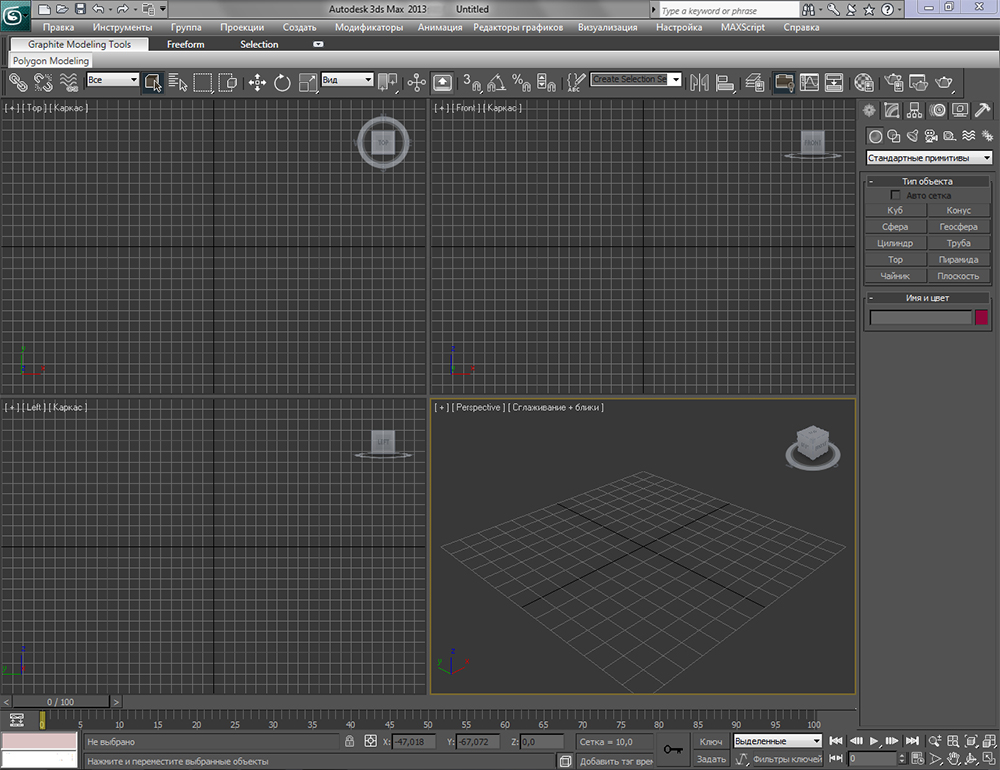Screen dimensions: 1000x770
Task: Select the Link tool in toolbar
Action: click(18, 82)
